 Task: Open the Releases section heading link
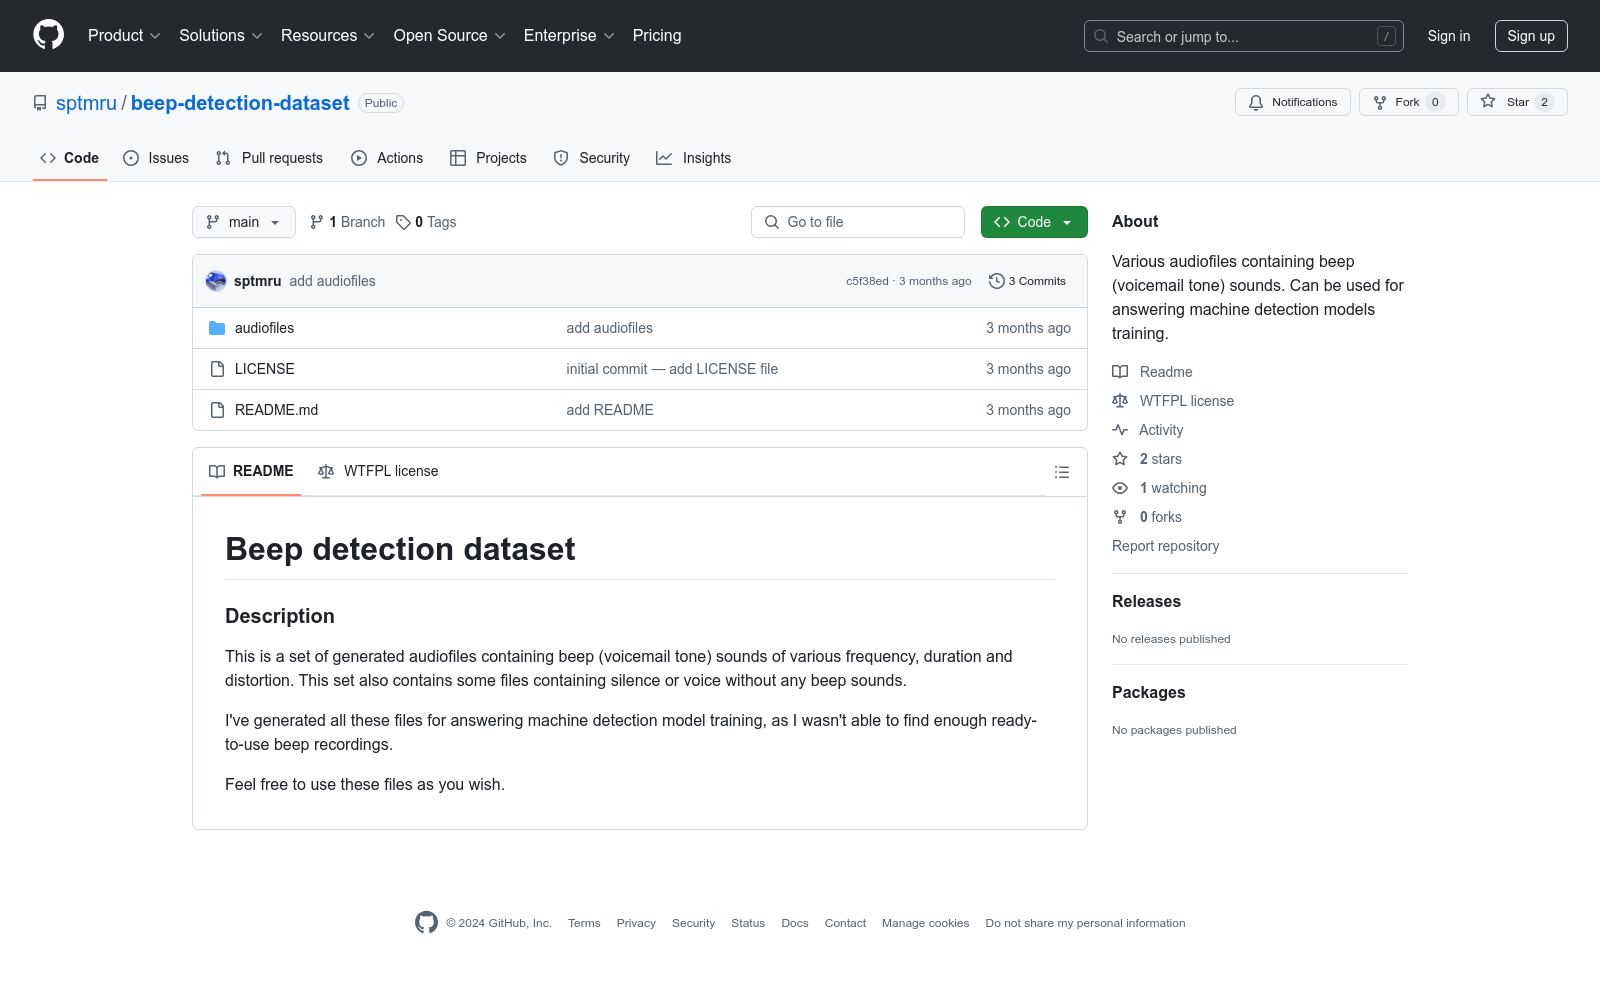click(1146, 601)
